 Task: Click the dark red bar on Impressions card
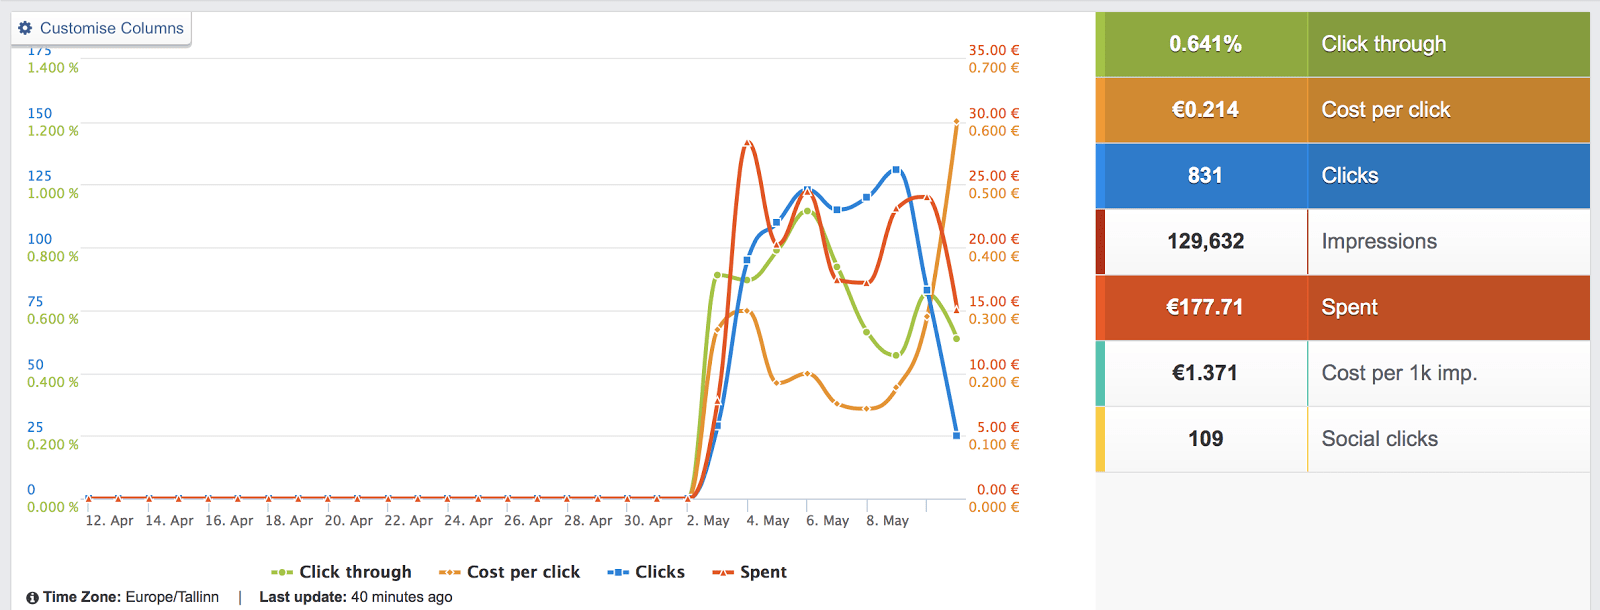pos(1100,241)
